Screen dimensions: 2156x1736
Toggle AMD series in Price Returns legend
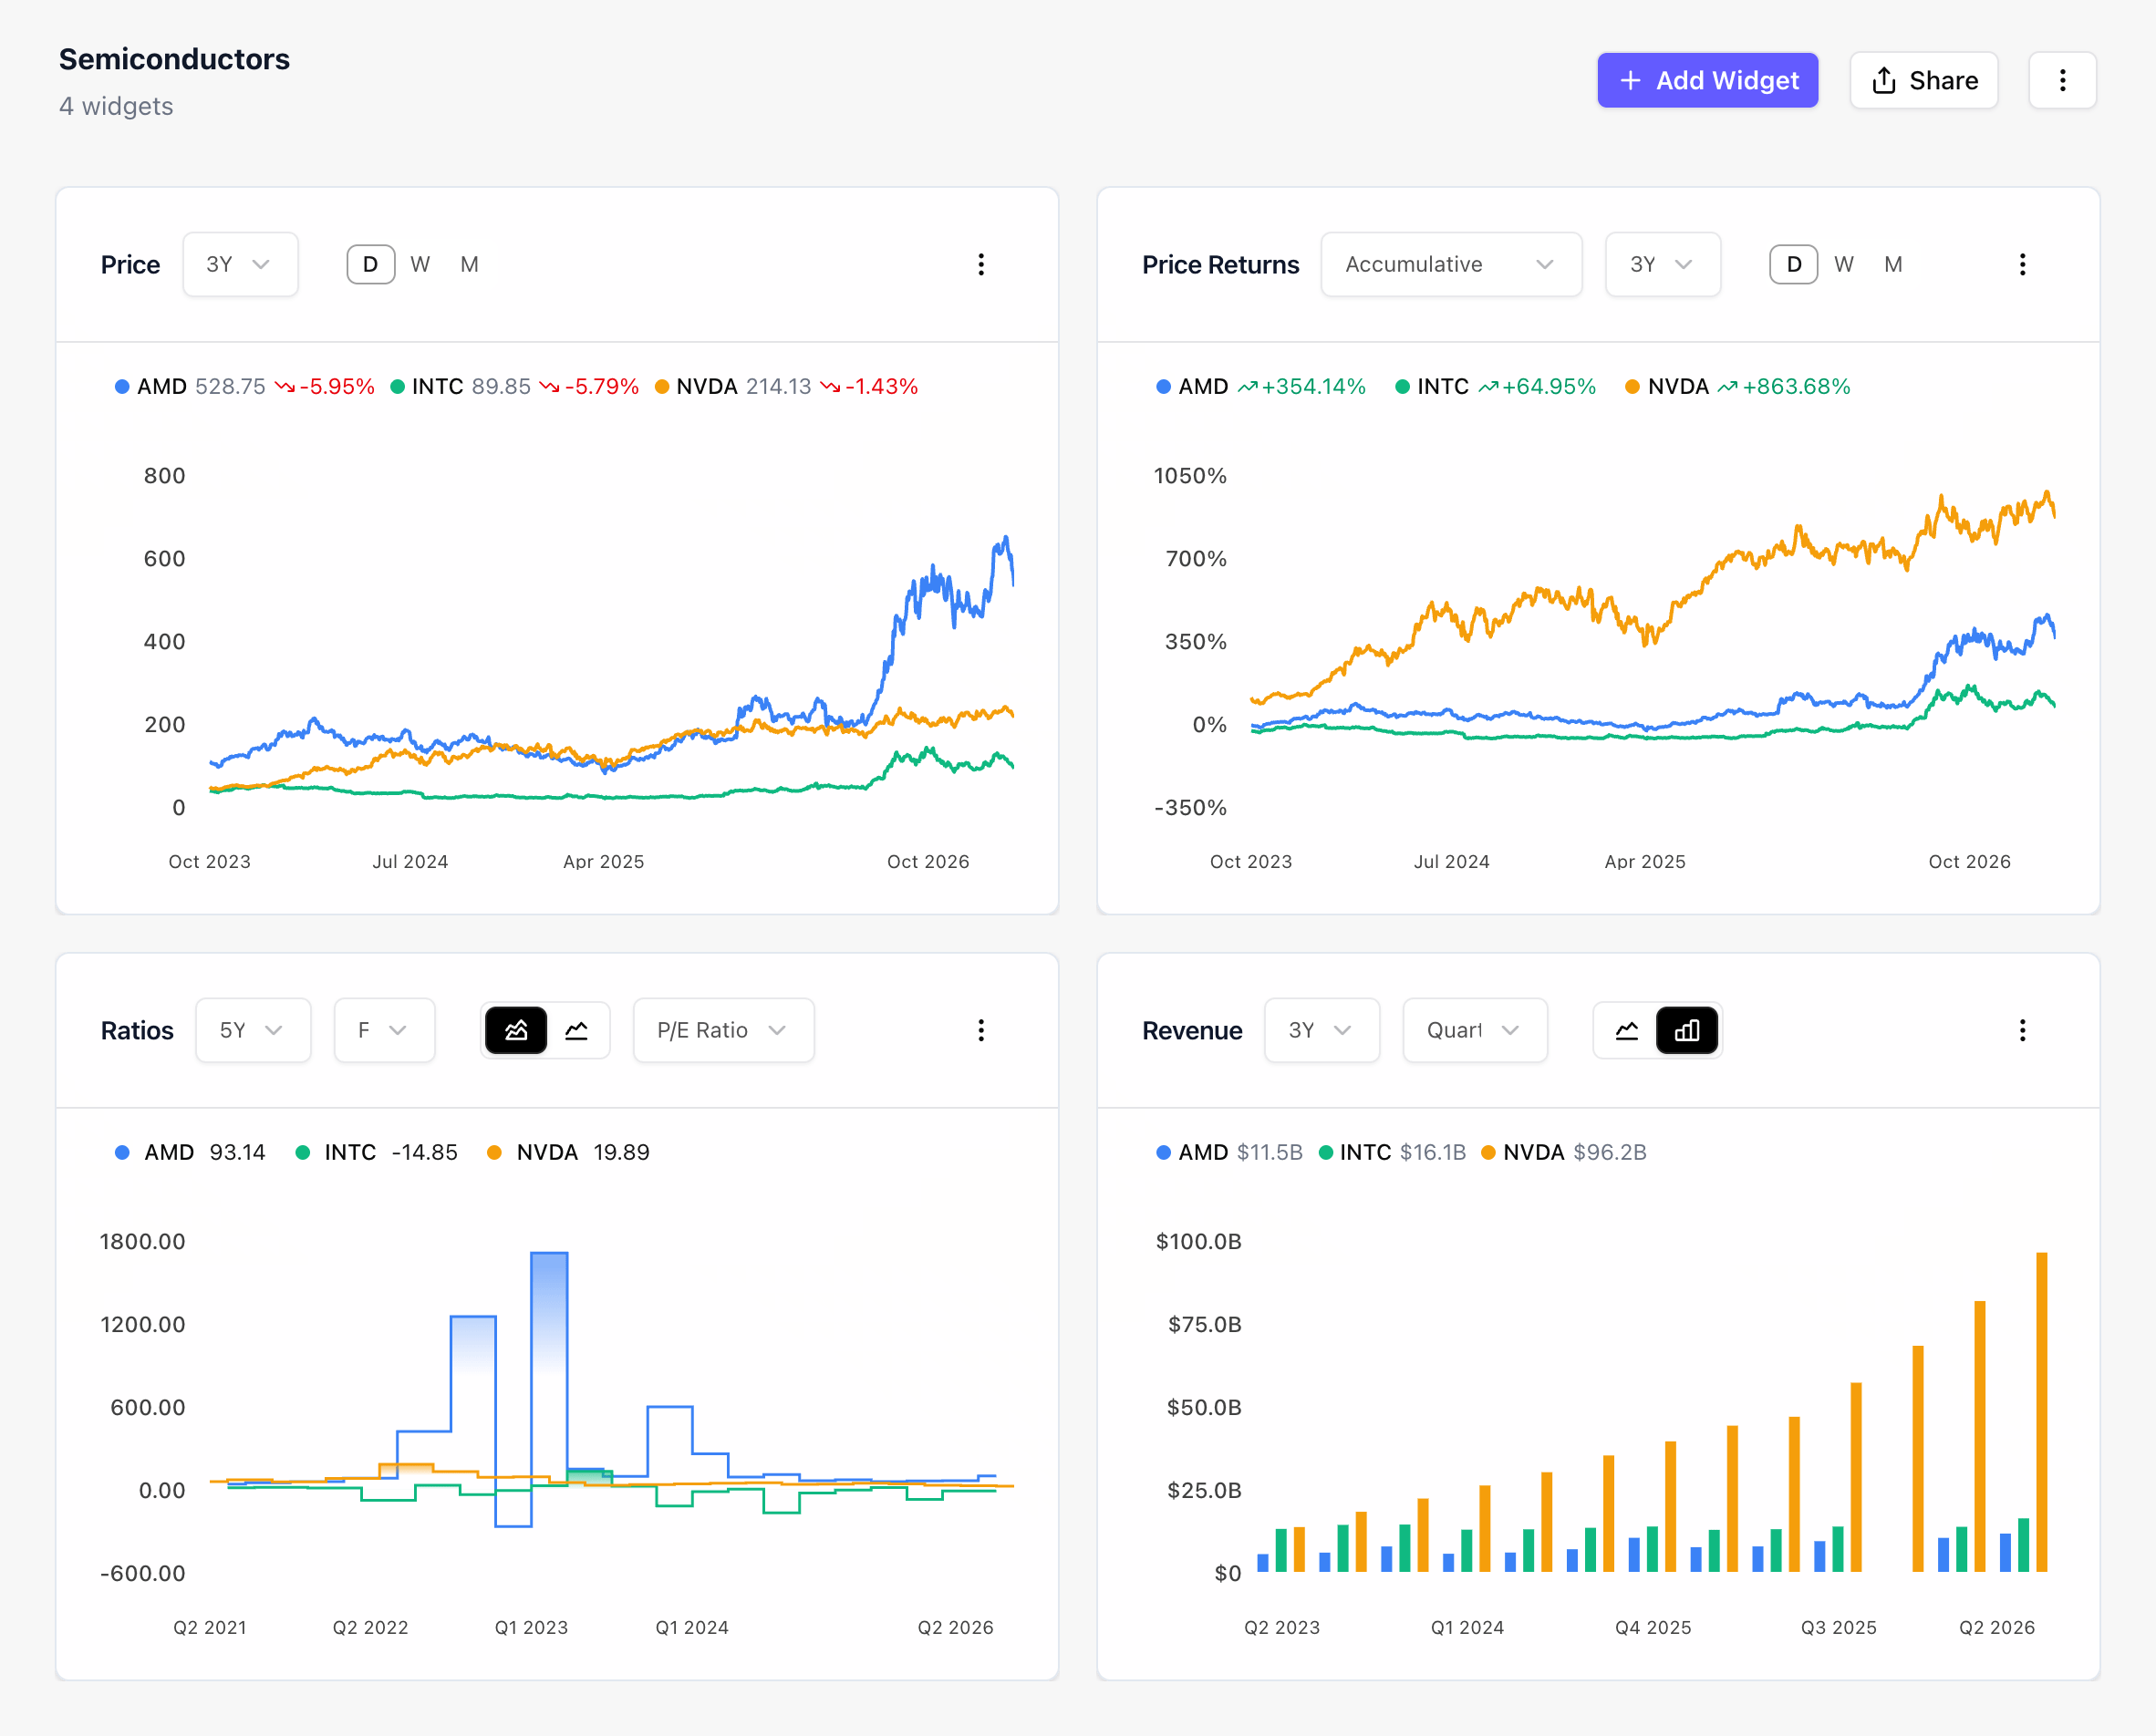coord(1261,387)
